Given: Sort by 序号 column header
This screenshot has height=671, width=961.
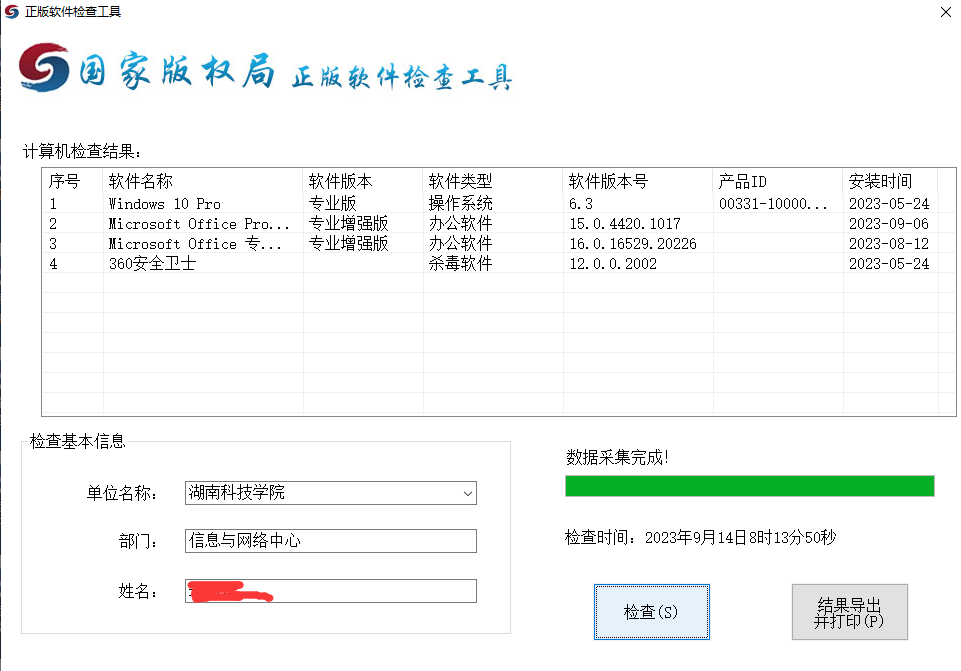Looking at the screenshot, I should point(72,181).
